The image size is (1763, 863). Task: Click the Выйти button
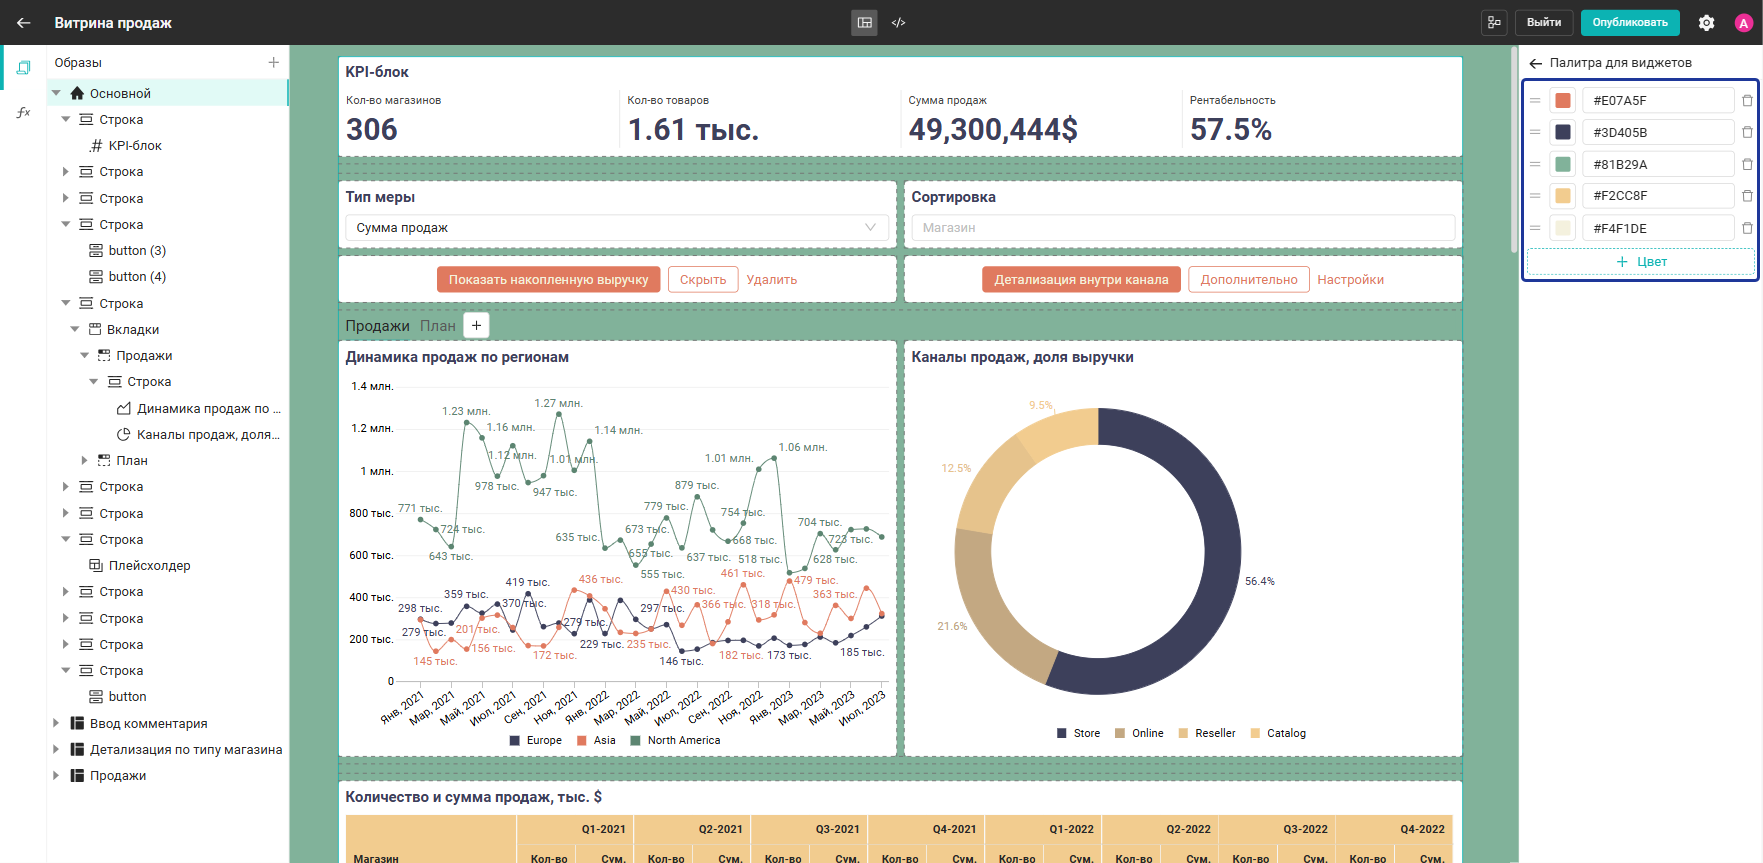[1544, 22]
